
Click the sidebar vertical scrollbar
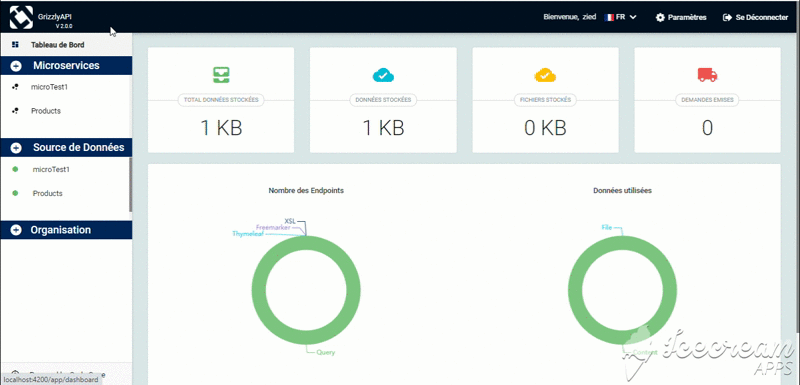(131, 185)
